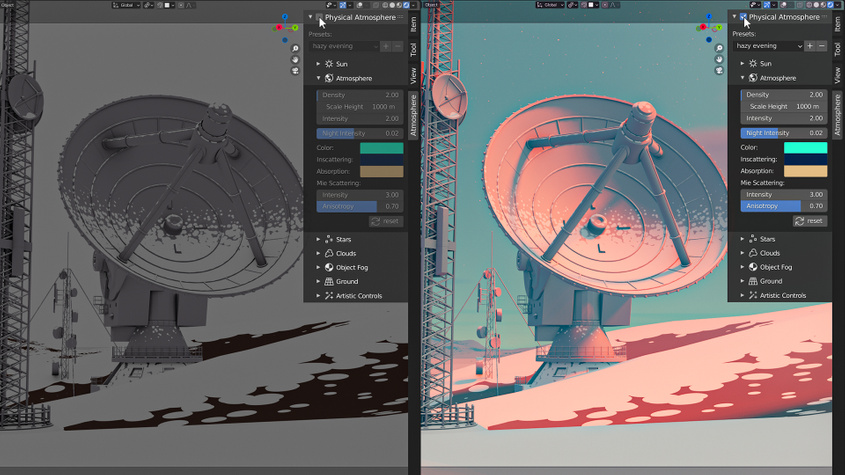Click the green Y axis gizmo in left viewport
The height and width of the screenshot is (475, 845).
[295, 27]
